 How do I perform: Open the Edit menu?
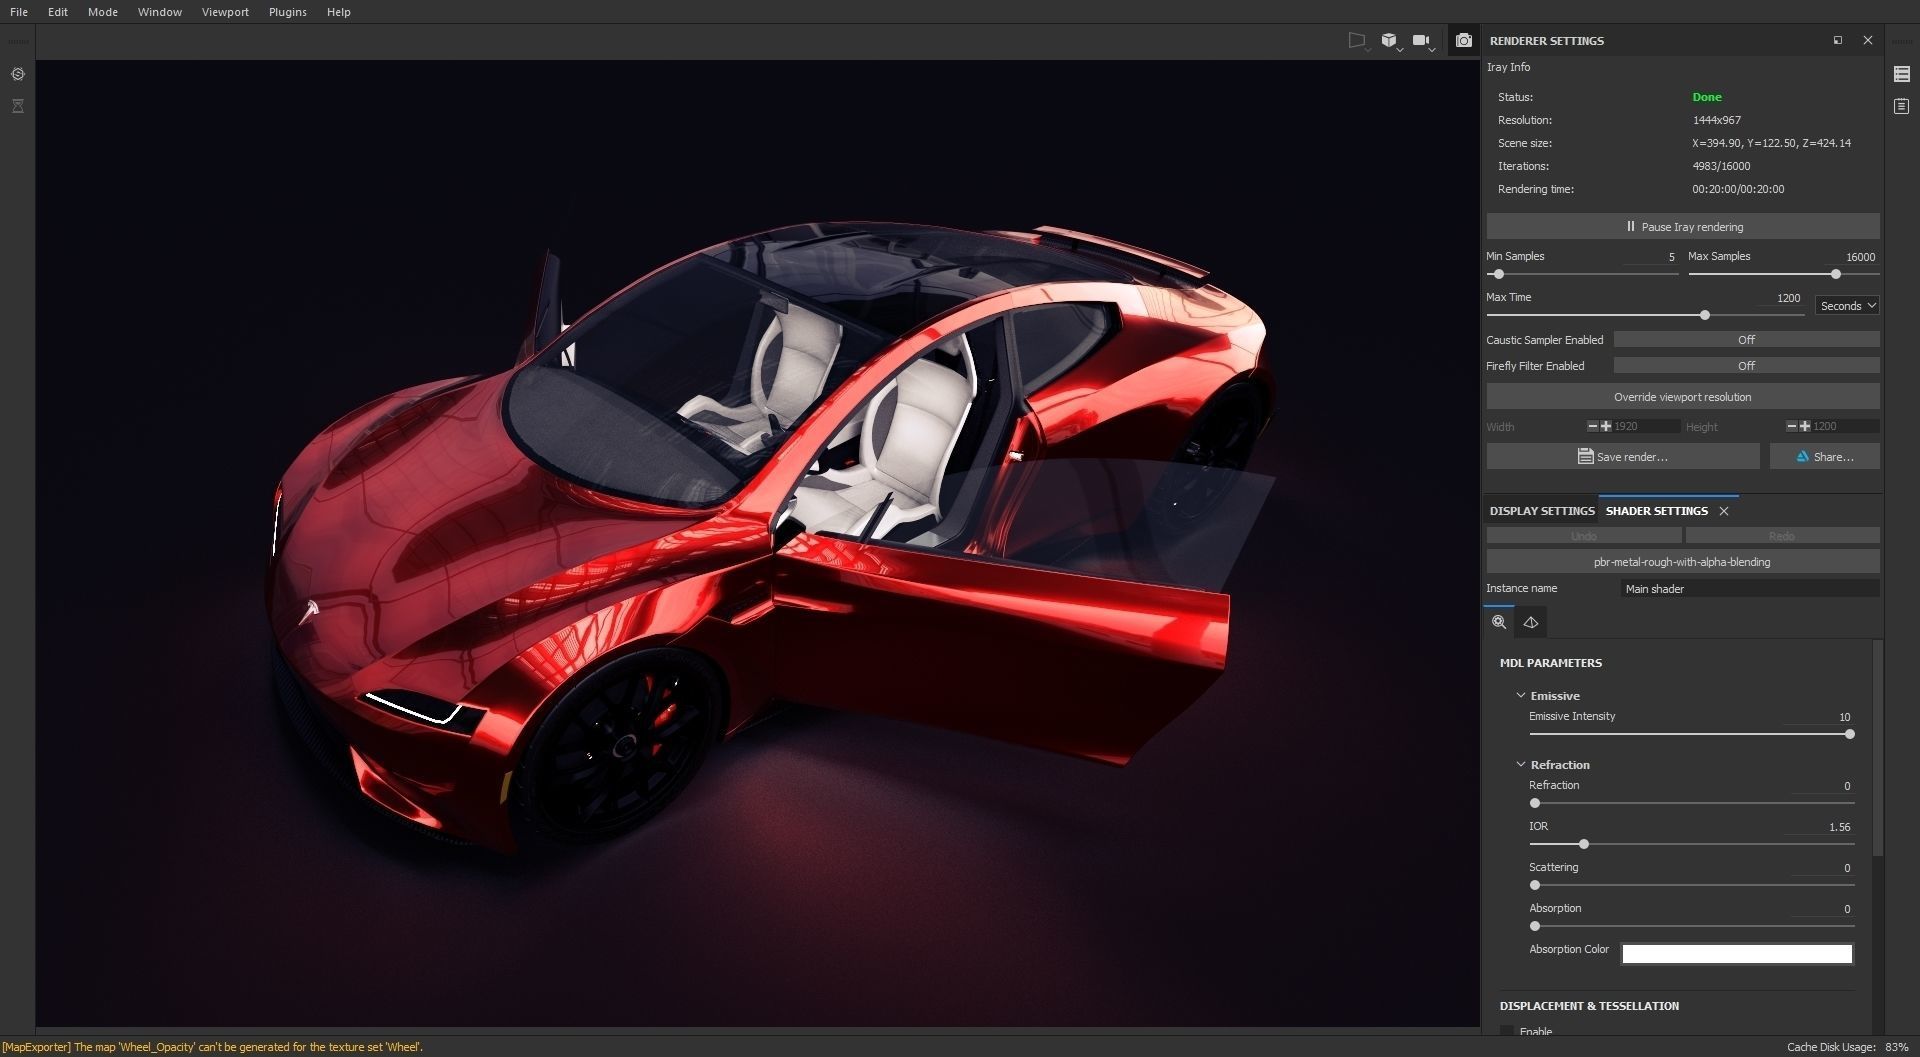tap(58, 12)
